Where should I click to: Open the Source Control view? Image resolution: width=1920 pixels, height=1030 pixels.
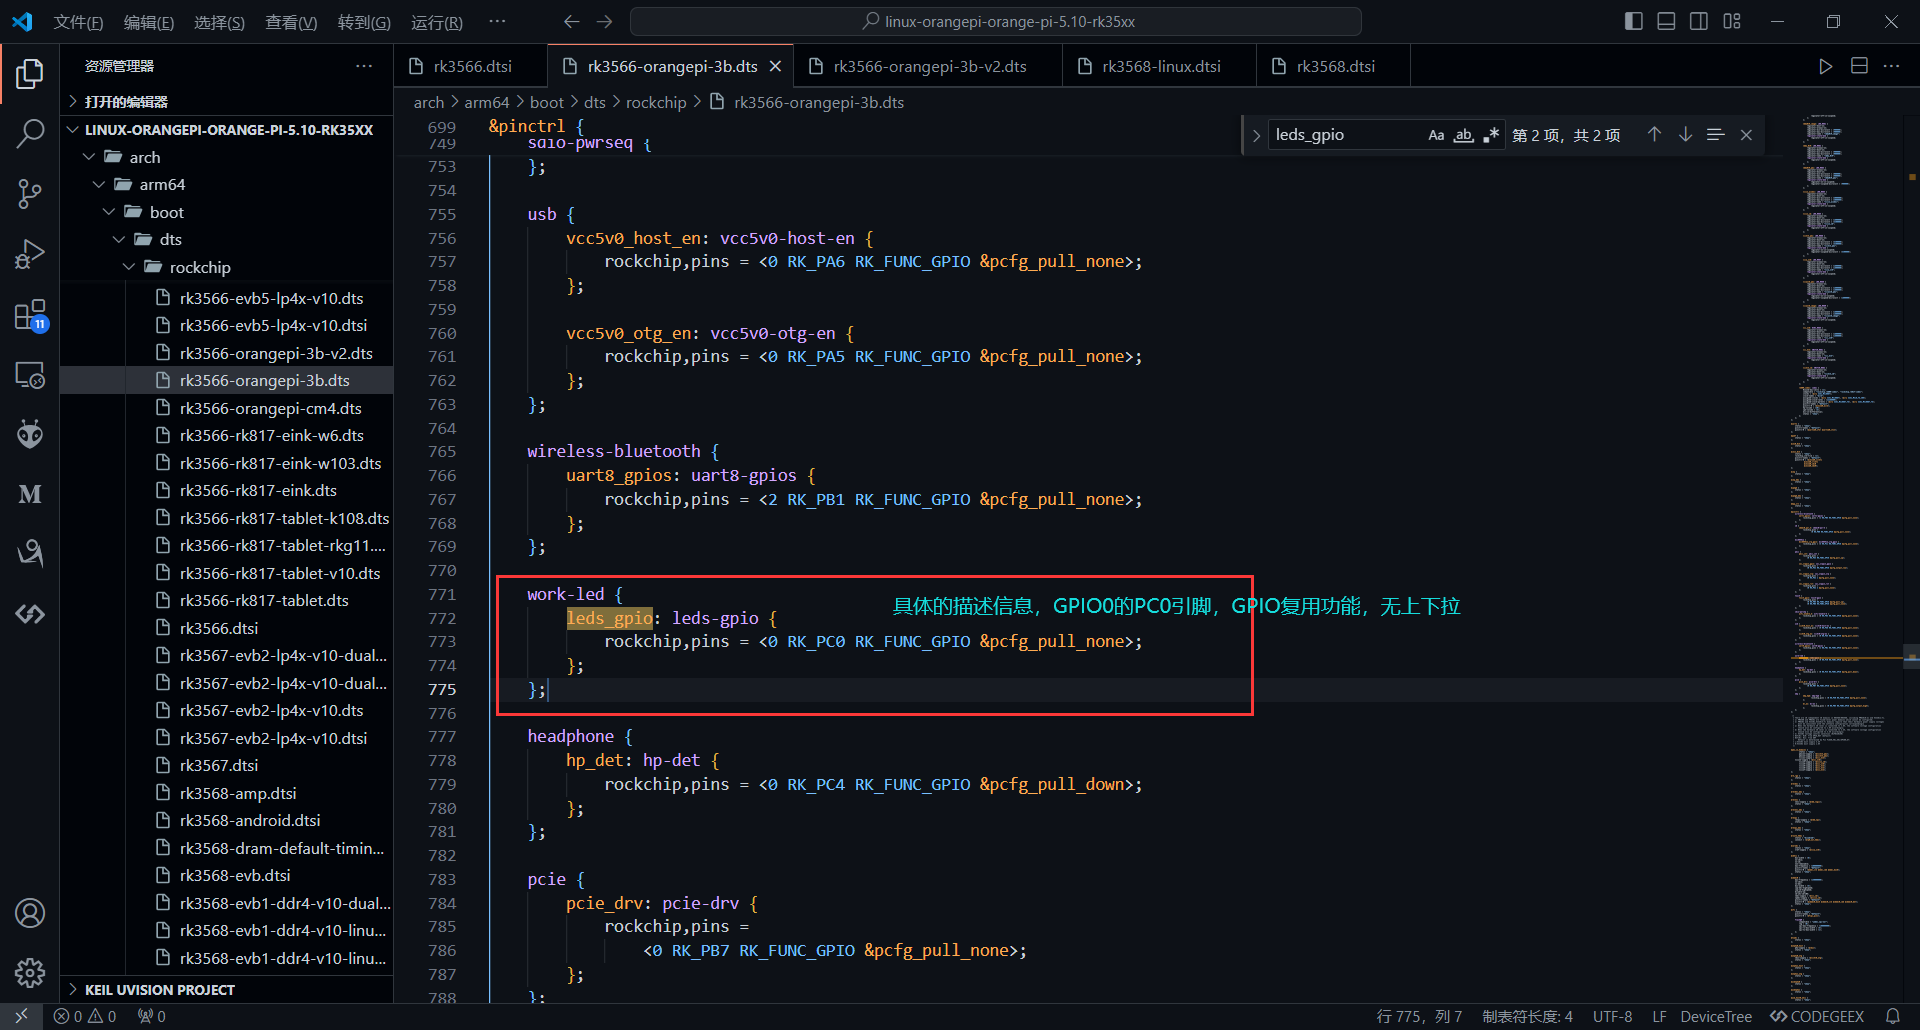tap(30, 193)
